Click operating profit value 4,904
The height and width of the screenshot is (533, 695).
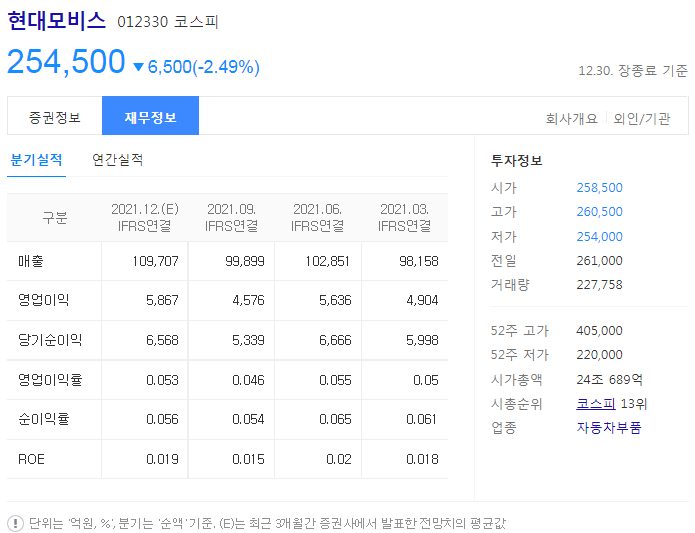422,300
